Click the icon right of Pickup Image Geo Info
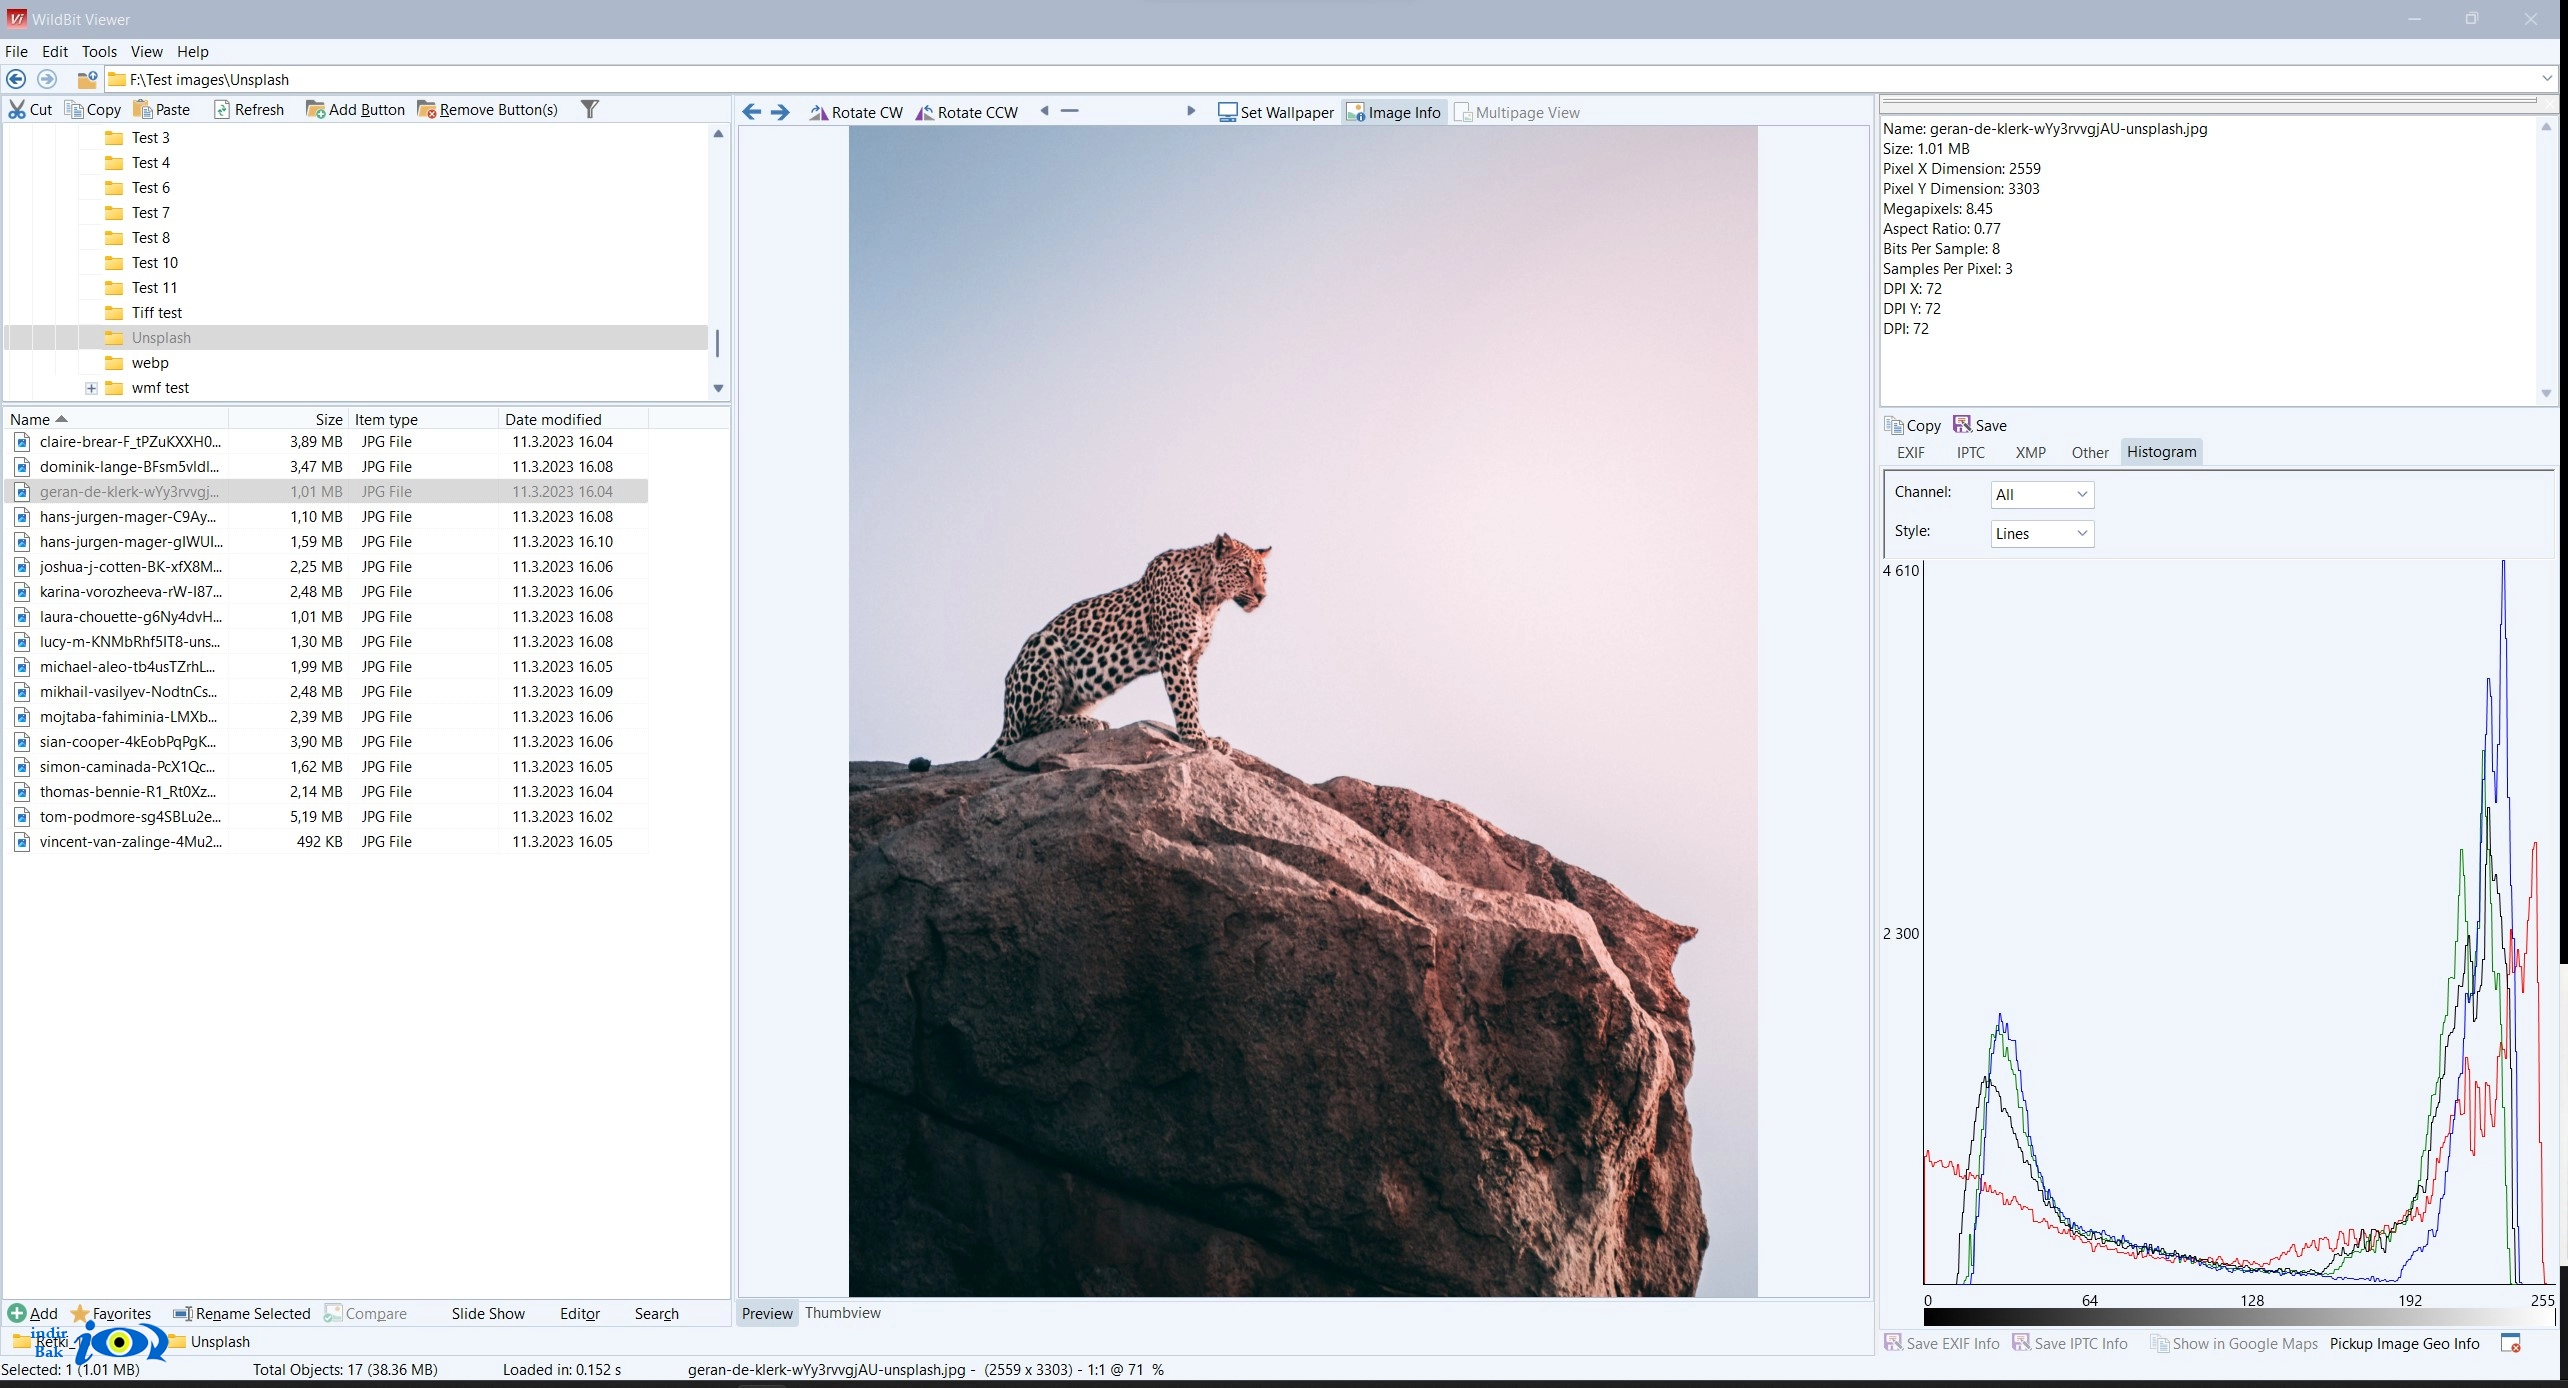 [x=2510, y=1343]
